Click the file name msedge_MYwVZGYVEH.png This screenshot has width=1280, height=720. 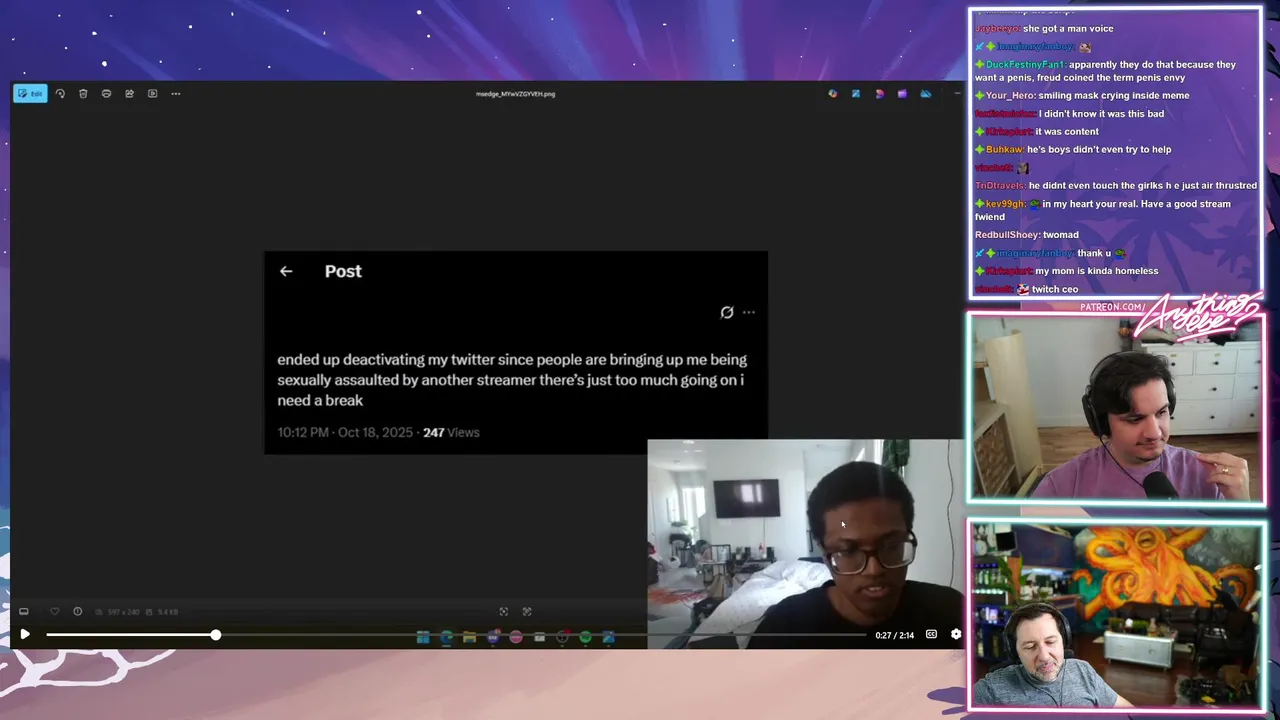(x=515, y=94)
